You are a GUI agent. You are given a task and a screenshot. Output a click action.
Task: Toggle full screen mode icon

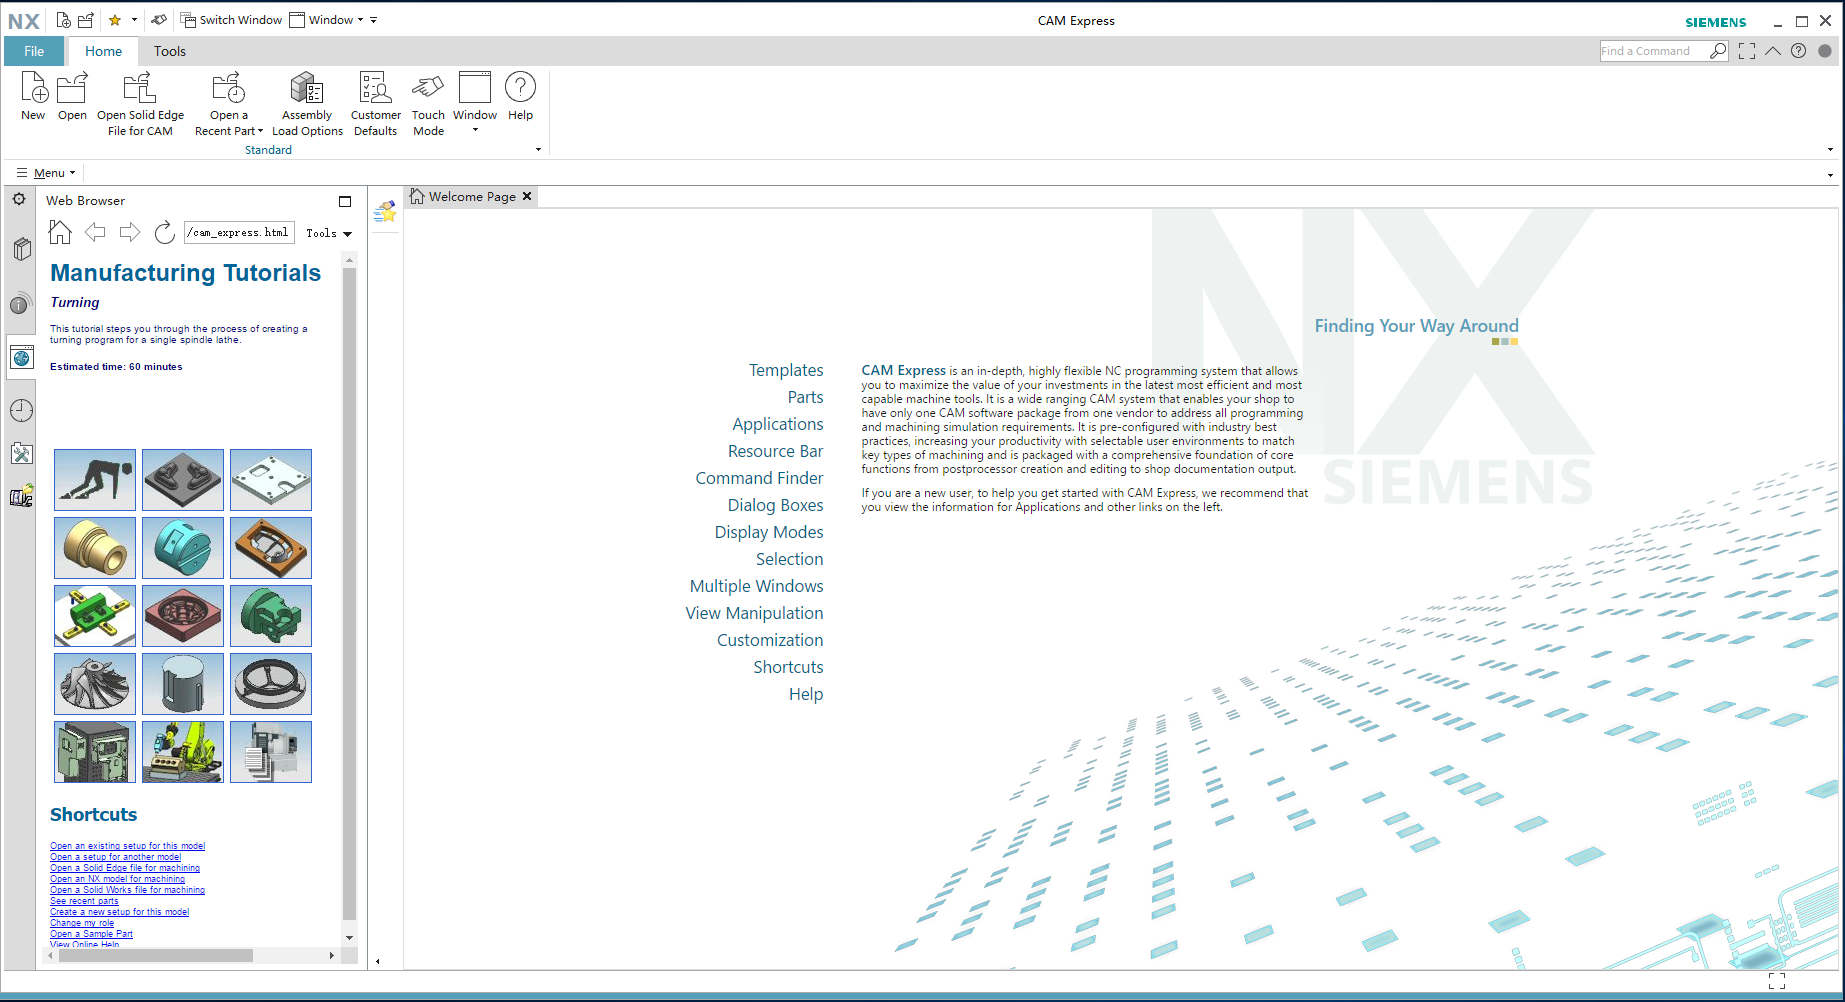(x=1747, y=51)
